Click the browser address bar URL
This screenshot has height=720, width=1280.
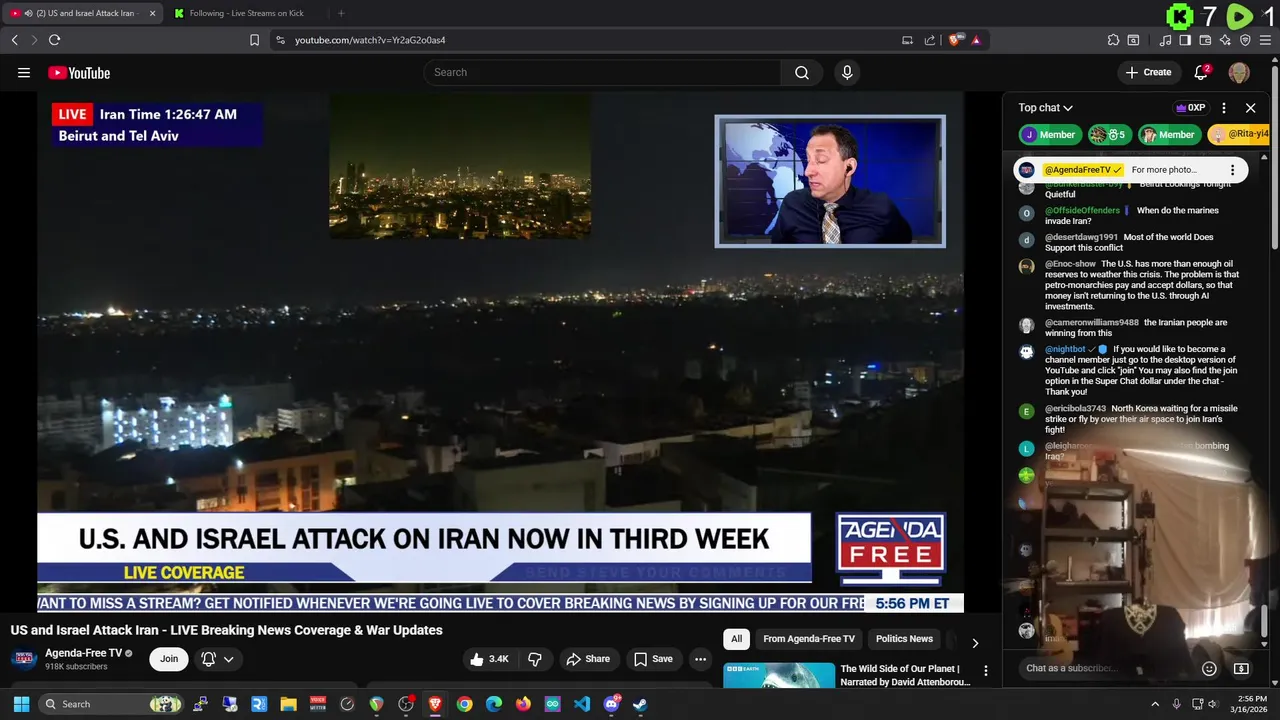[x=370, y=40]
